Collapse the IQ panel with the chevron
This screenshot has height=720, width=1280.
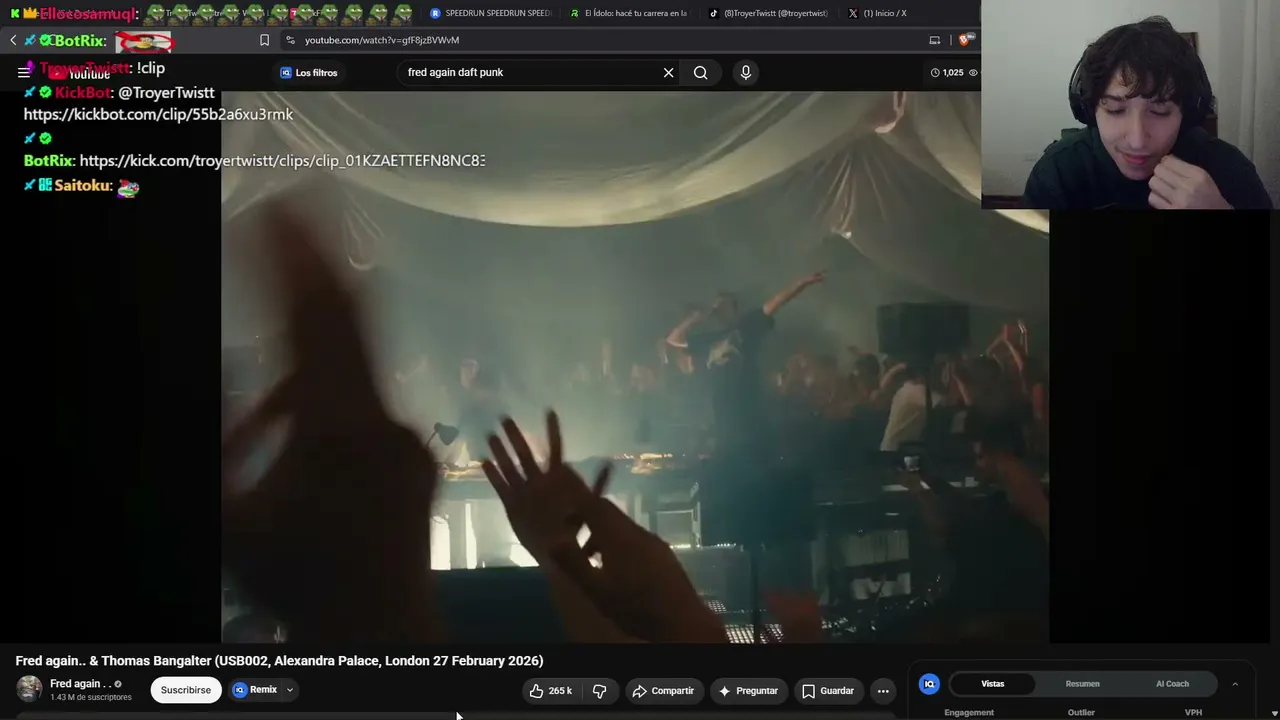(1235, 684)
